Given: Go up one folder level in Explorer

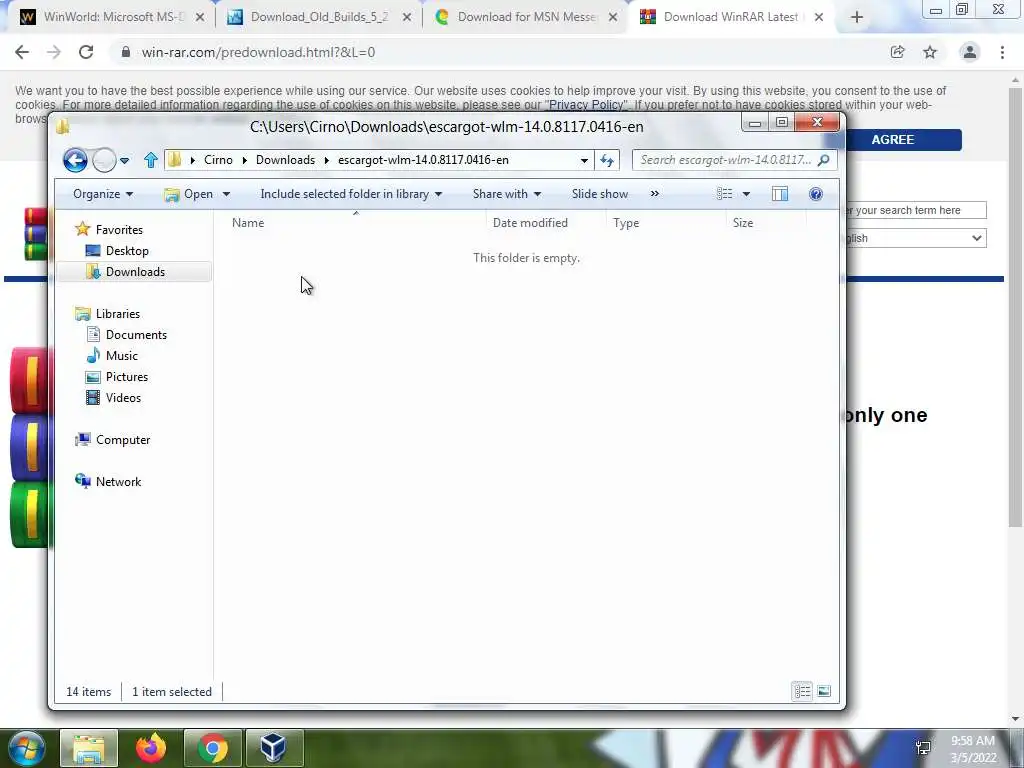Looking at the screenshot, I should point(151,160).
